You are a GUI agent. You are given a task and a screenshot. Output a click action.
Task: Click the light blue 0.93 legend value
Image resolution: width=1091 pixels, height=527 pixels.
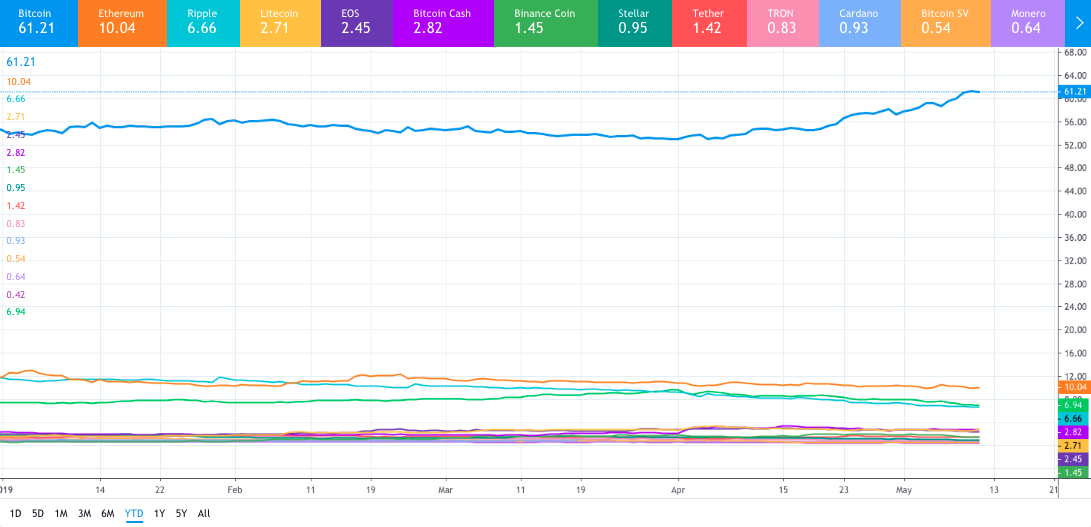click(15, 241)
